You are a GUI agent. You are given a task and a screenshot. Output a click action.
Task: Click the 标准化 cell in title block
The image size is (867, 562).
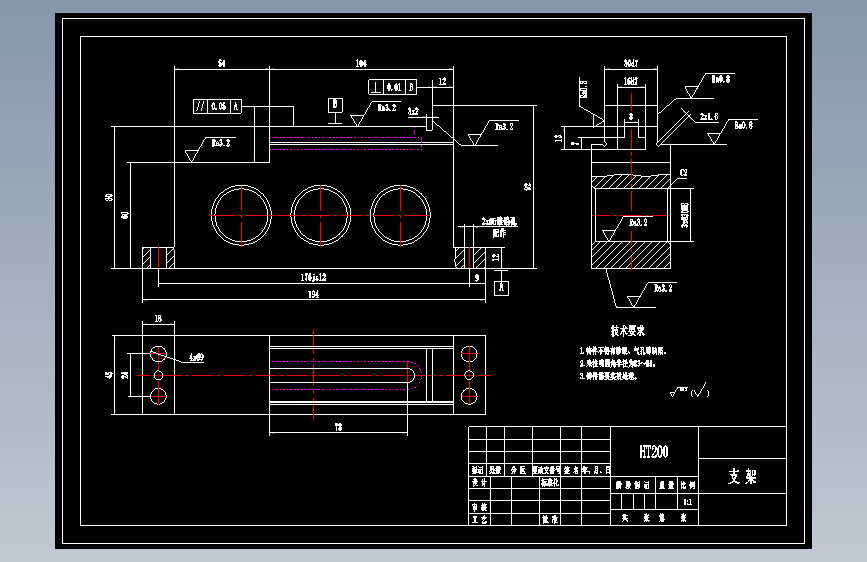tap(550, 482)
